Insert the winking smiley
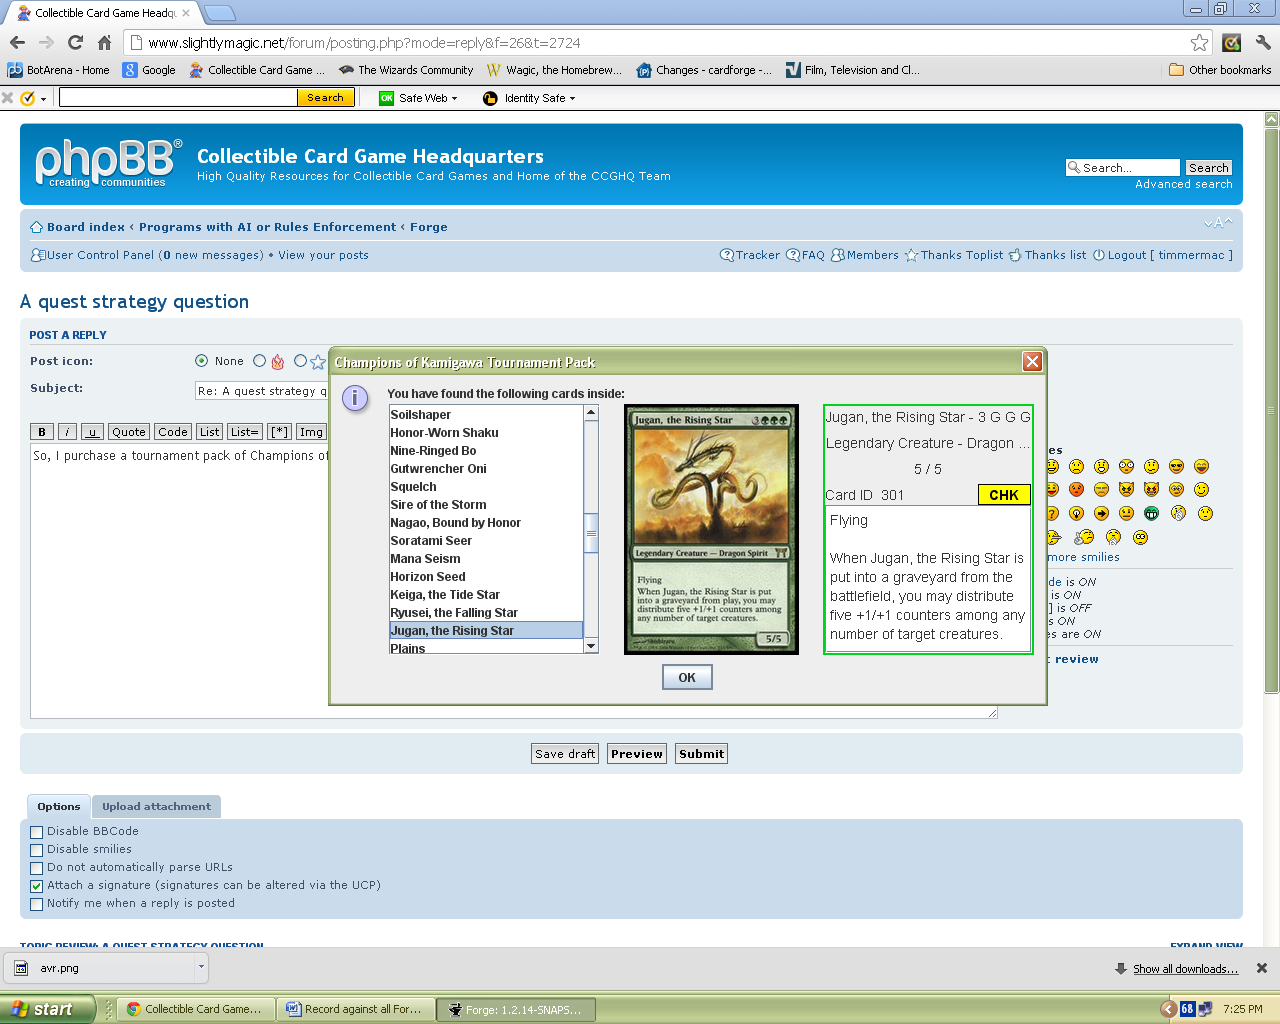The width and height of the screenshot is (1280, 1024). point(1201,489)
